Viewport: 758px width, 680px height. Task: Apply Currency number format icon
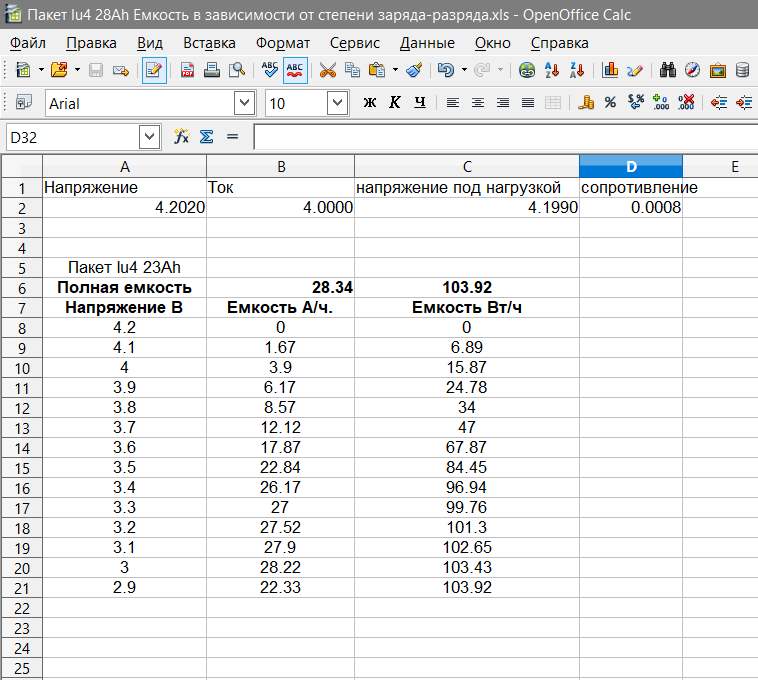coord(586,102)
